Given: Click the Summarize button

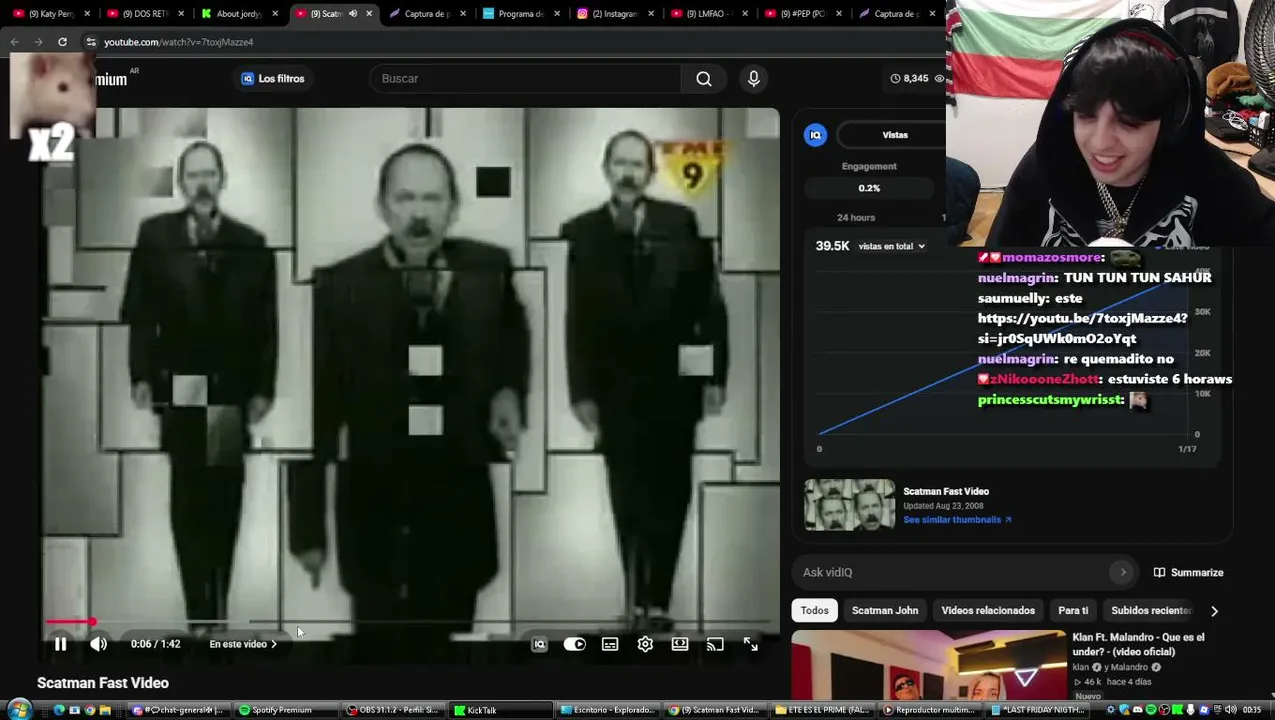Looking at the screenshot, I should click(1188, 573).
